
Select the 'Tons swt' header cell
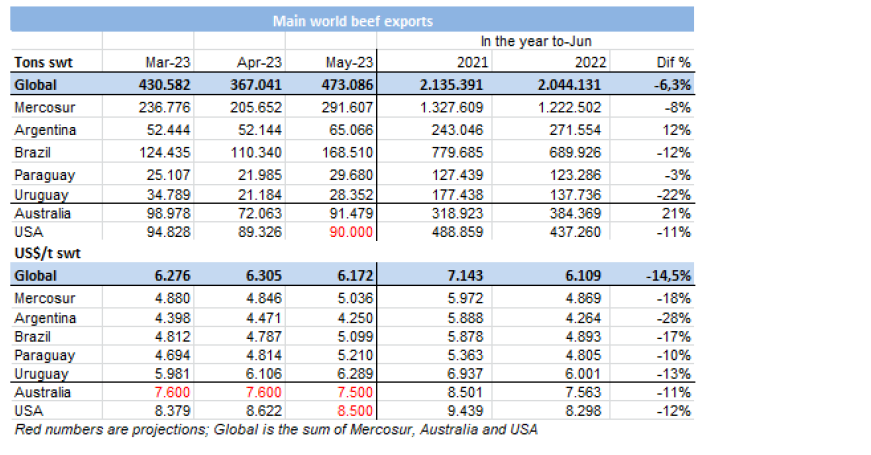(42, 63)
